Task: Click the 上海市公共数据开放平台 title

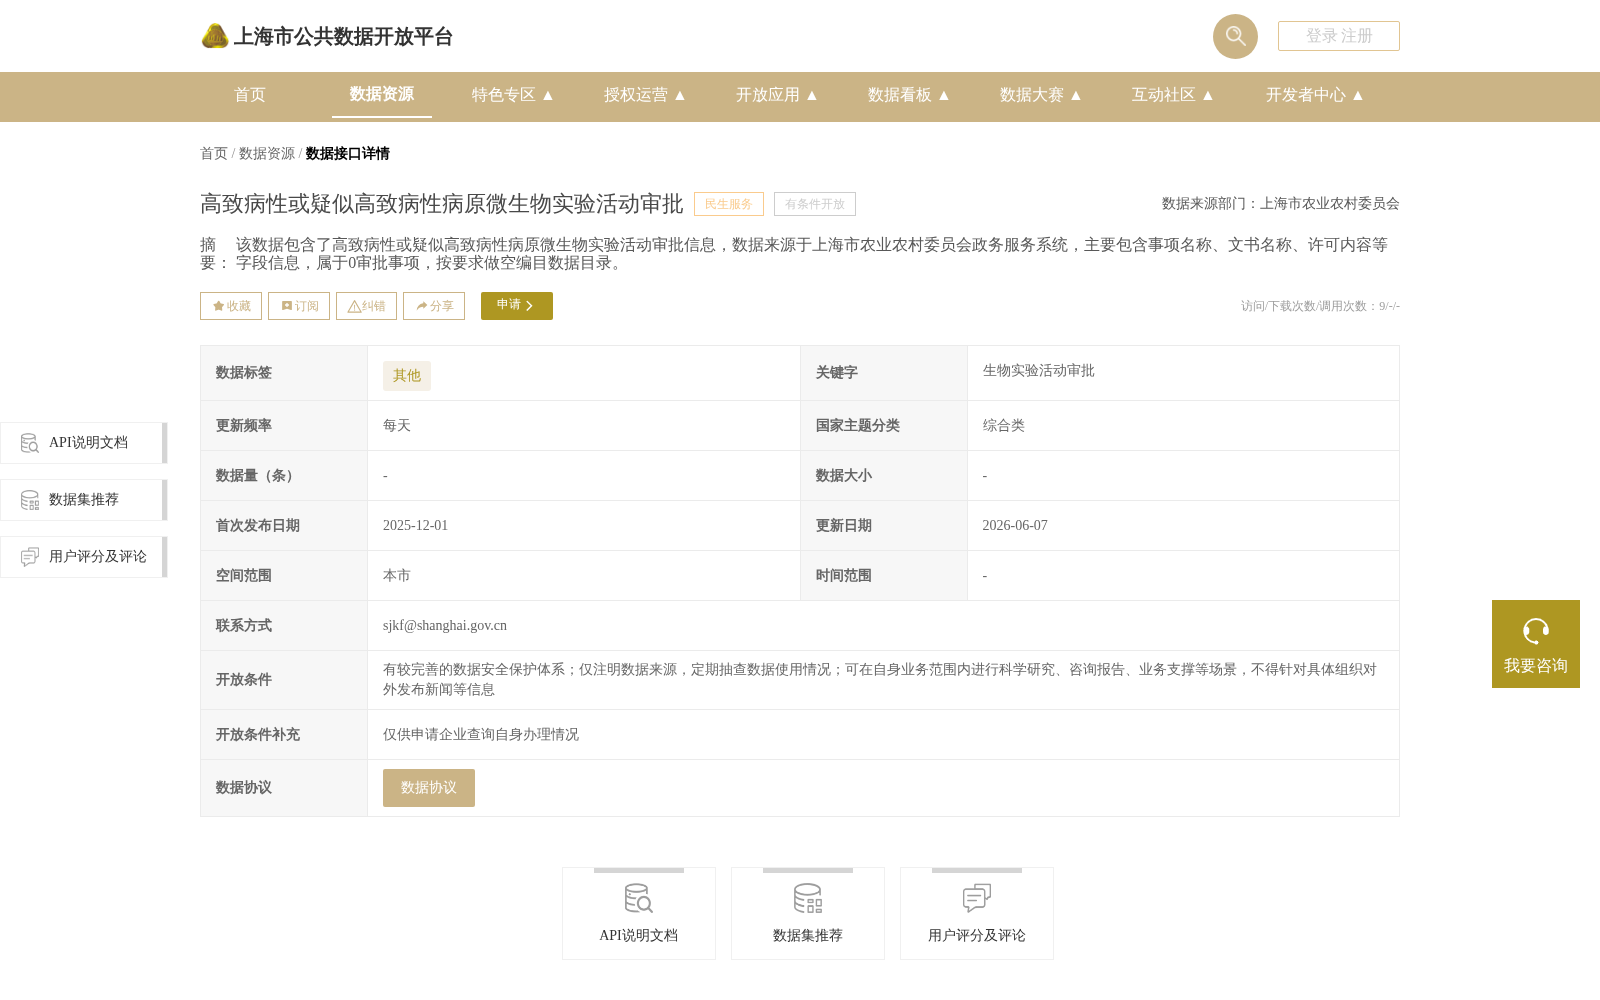Action: [x=343, y=37]
